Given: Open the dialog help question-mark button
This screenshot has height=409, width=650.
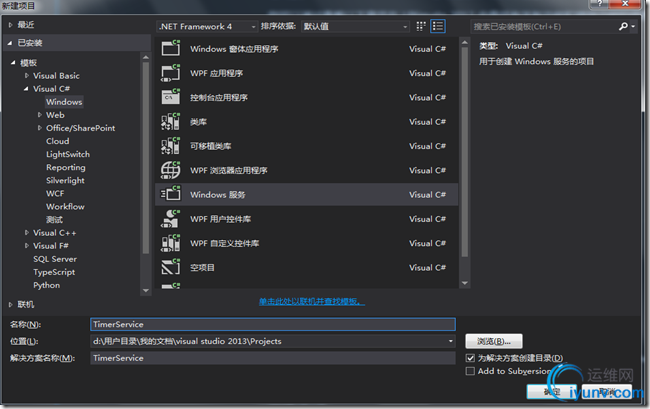Looking at the screenshot, I should click(599, 4).
